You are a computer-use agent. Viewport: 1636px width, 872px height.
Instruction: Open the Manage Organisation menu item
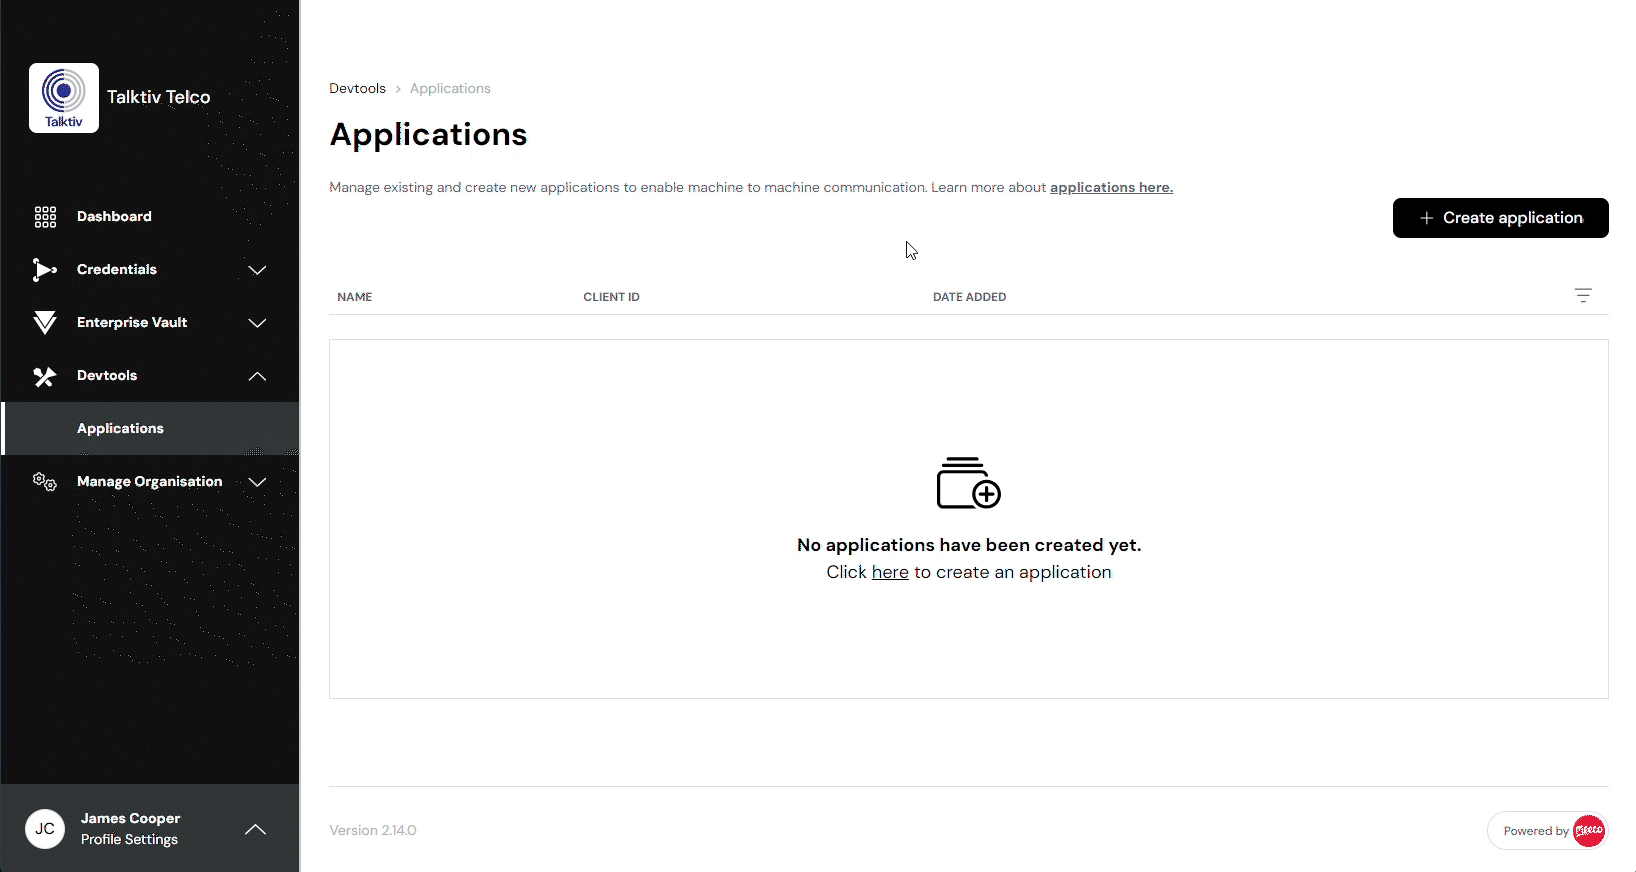(x=150, y=481)
